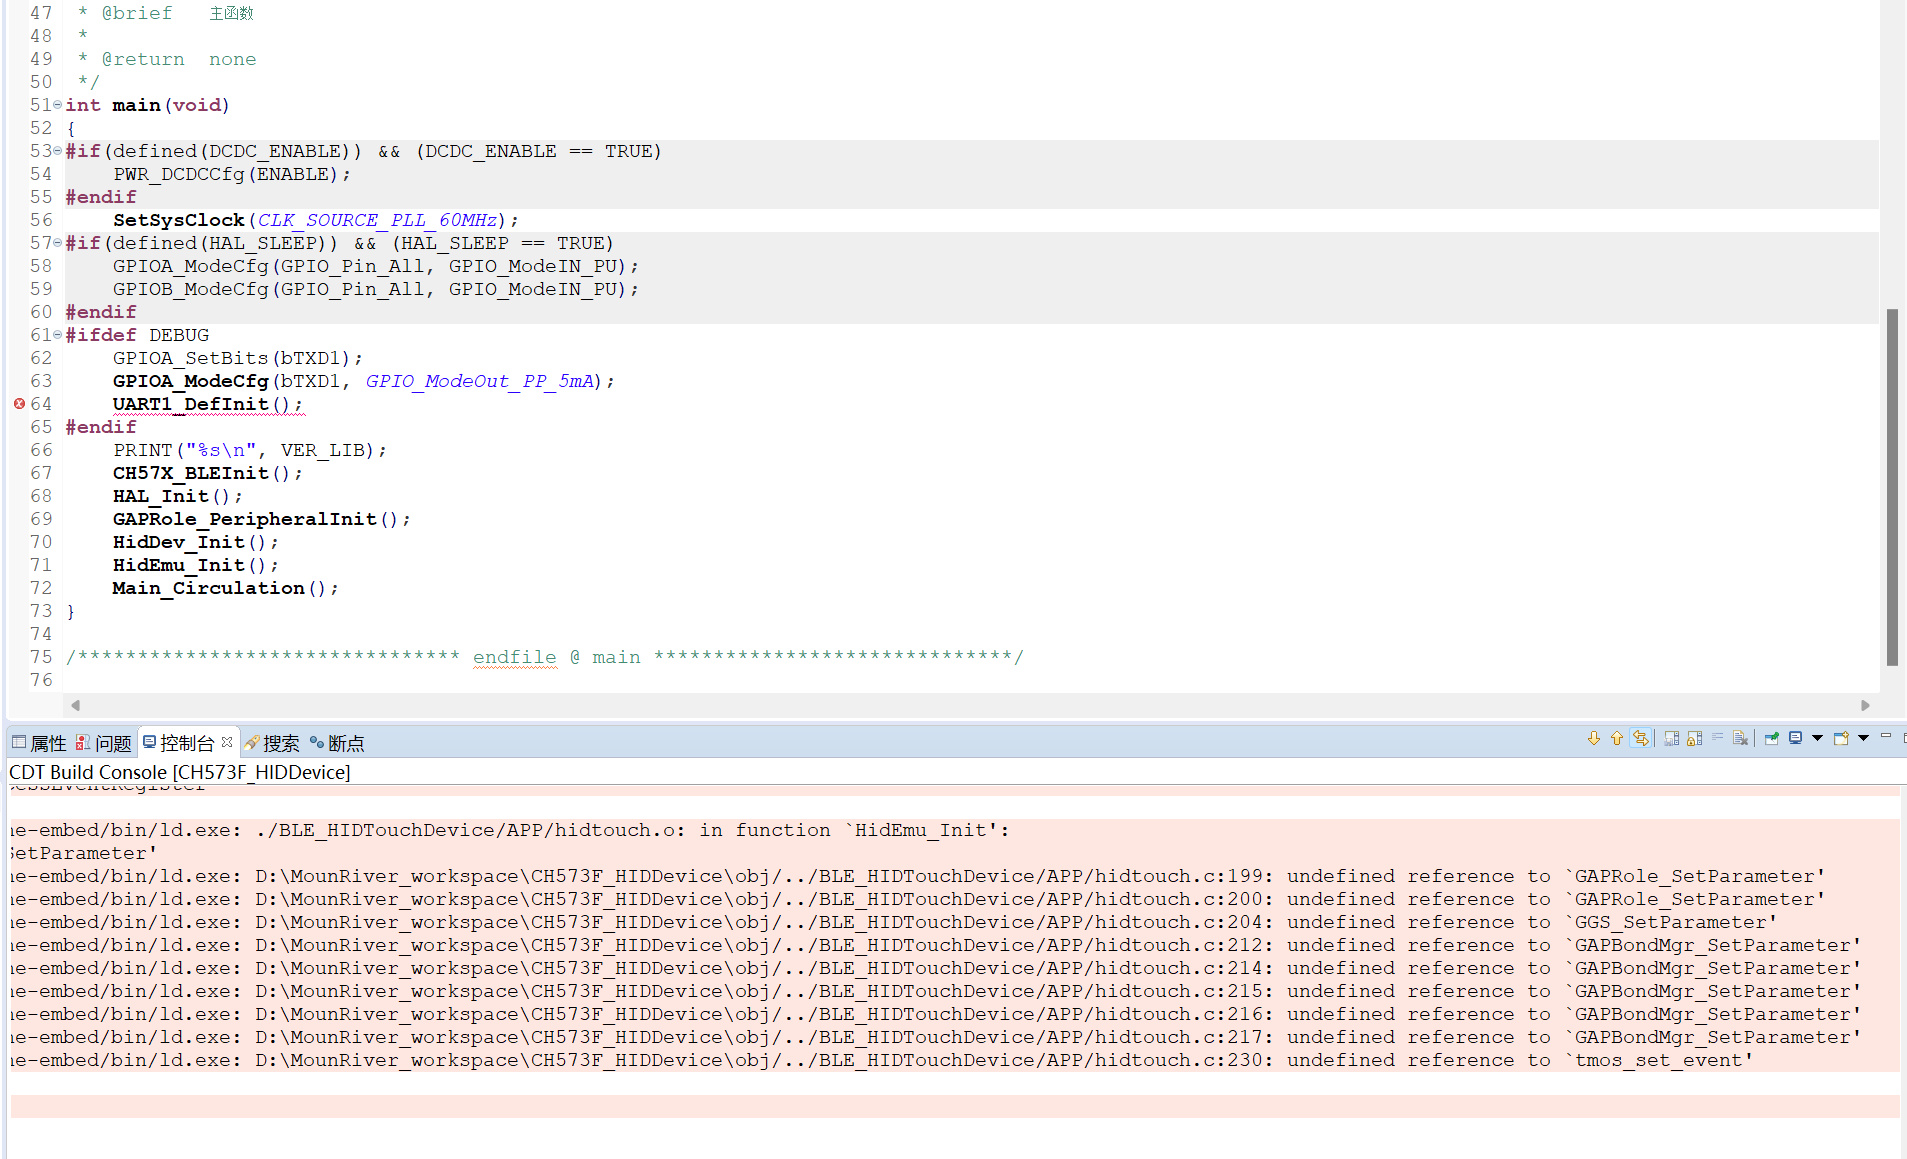Toggle show console on build errors
Image resolution: width=1907 pixels, height=1159 pixels.
click(x=1641, y=739)
